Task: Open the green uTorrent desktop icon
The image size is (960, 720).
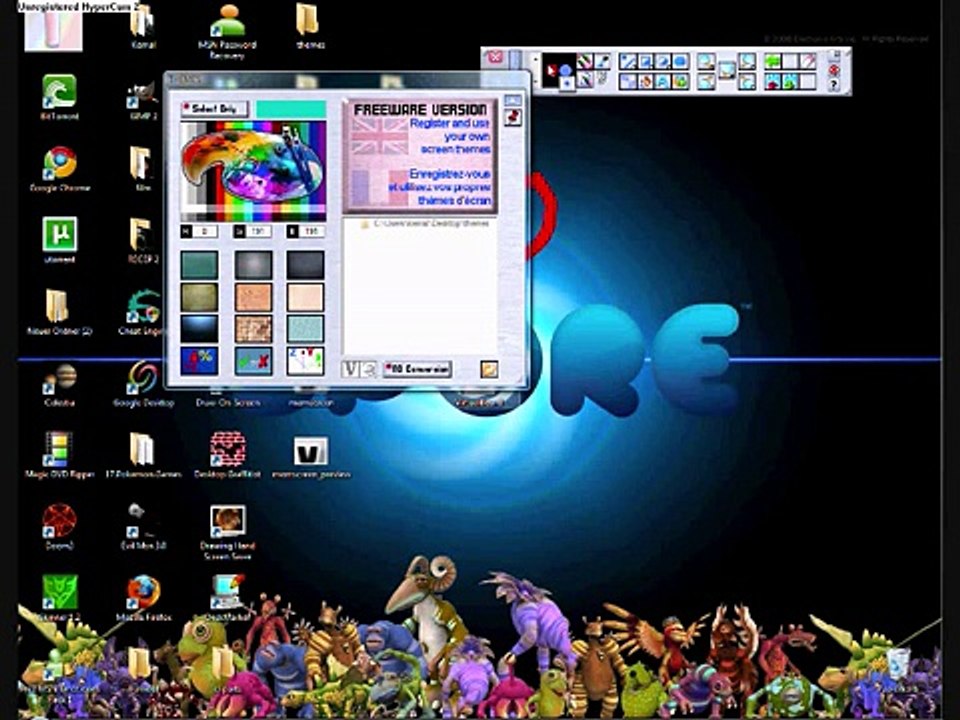Action: [59, 239]
